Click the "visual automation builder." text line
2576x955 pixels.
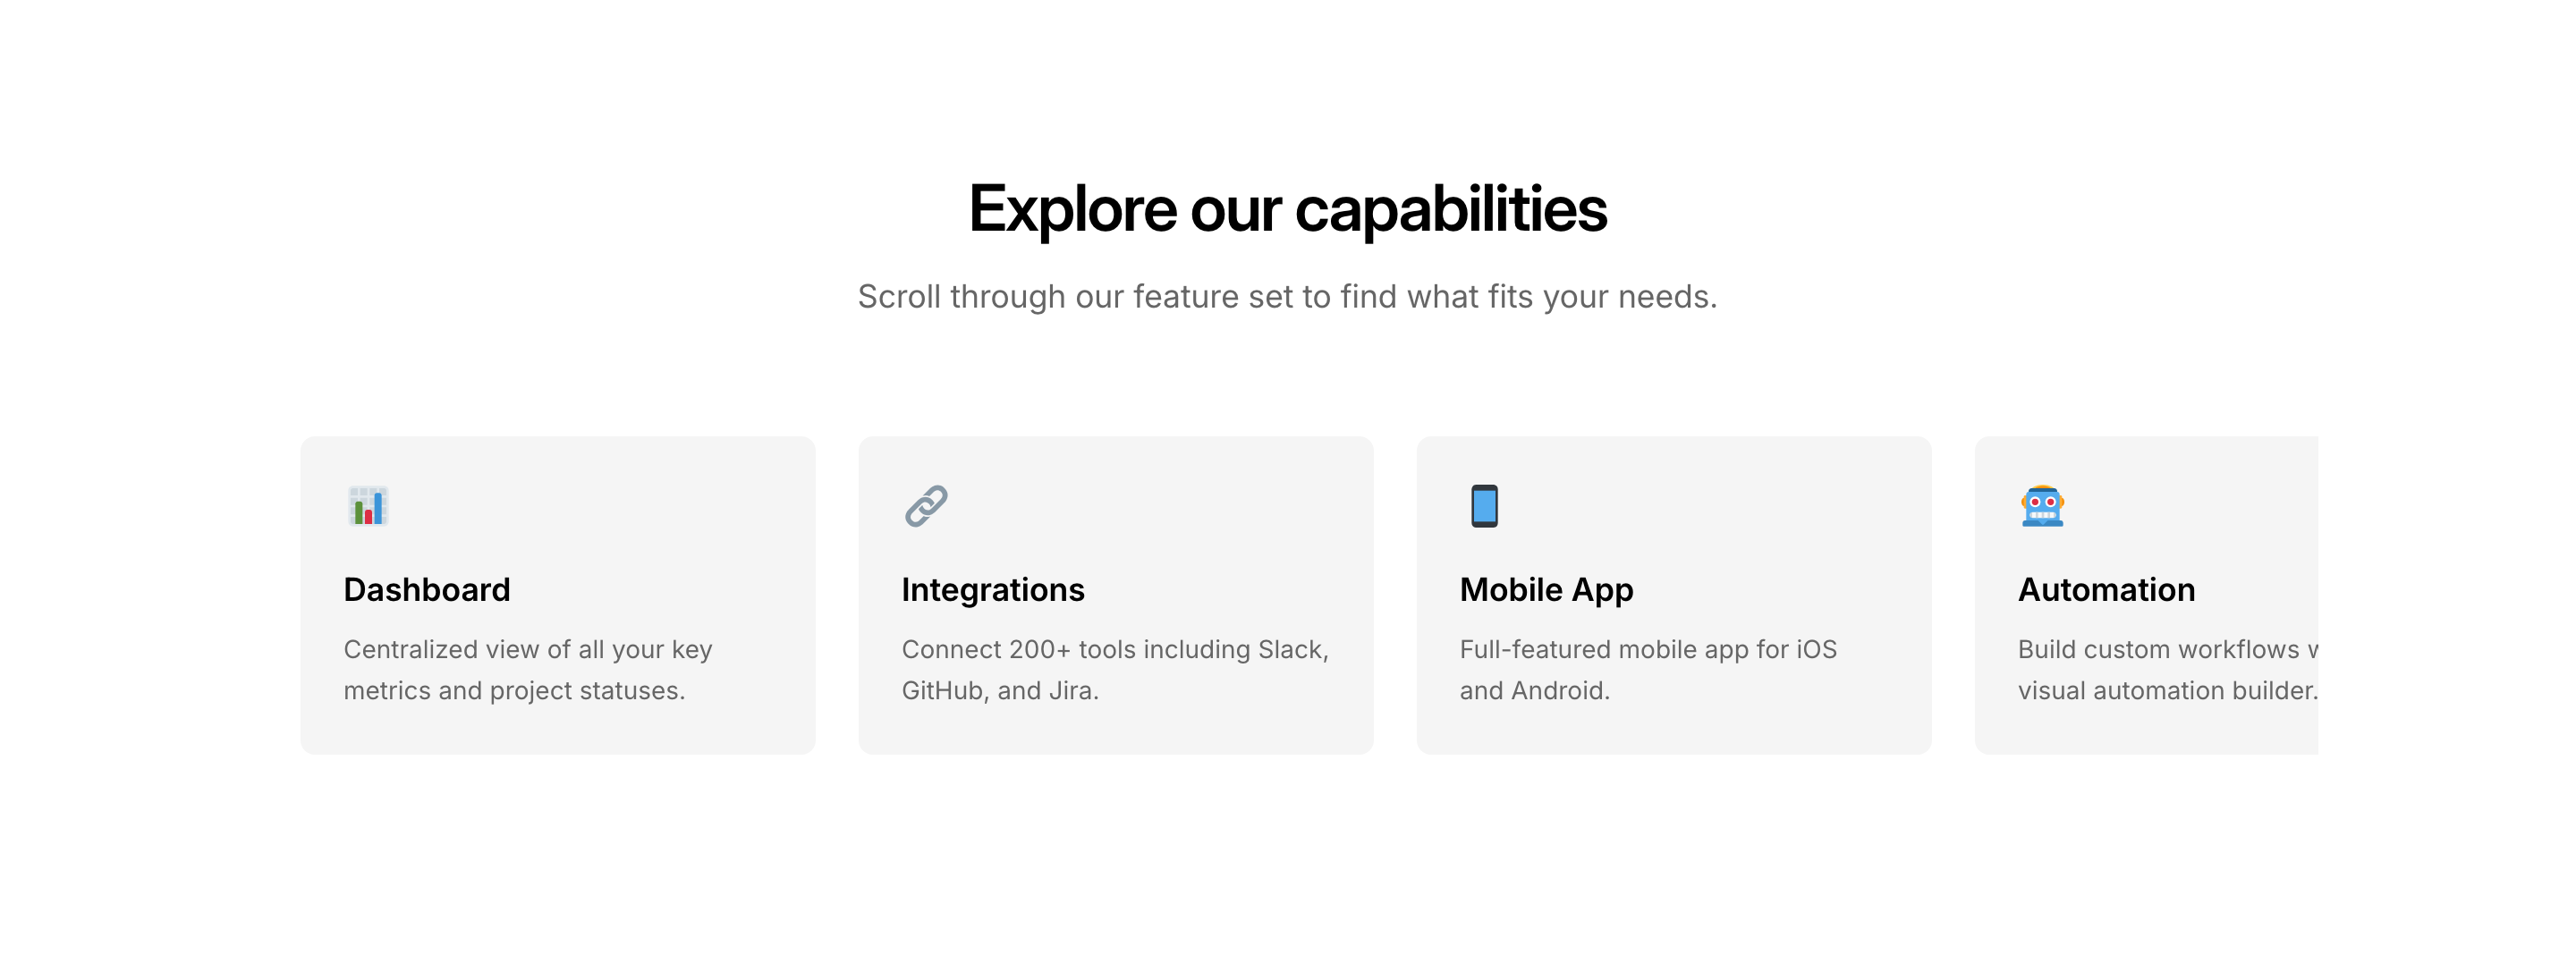tap(2166, 691)
